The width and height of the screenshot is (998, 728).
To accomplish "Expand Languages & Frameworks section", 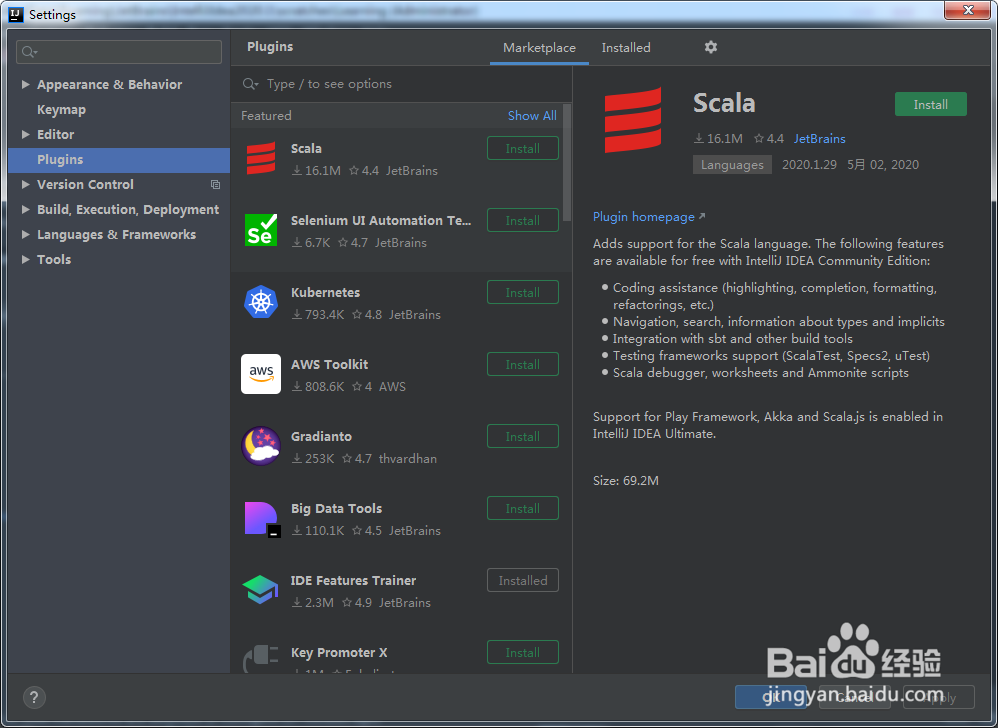I will click(25, 234).
